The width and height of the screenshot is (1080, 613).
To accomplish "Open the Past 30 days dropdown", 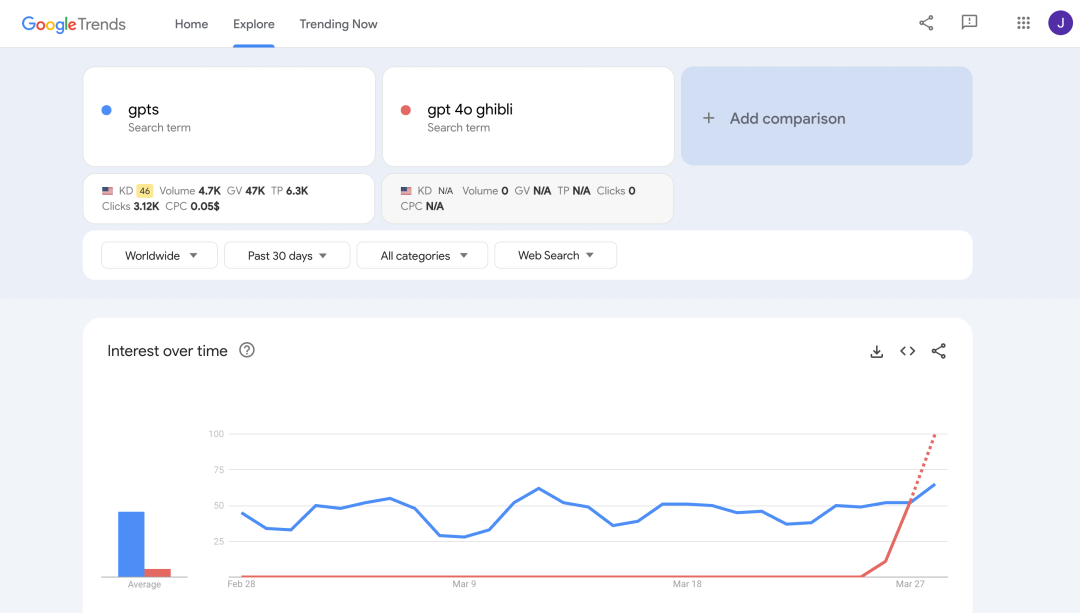I will [x=287, y=256].
